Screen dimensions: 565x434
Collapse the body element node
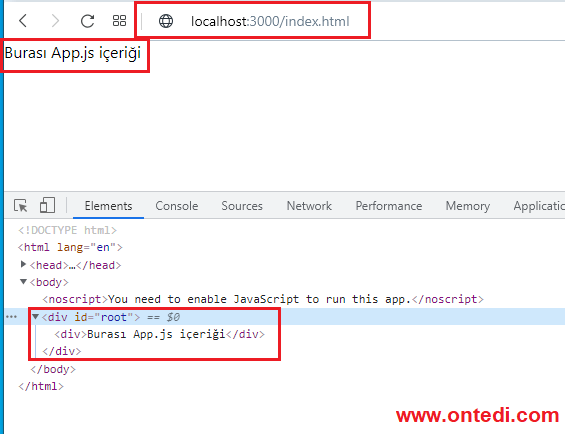pos(23,282)
